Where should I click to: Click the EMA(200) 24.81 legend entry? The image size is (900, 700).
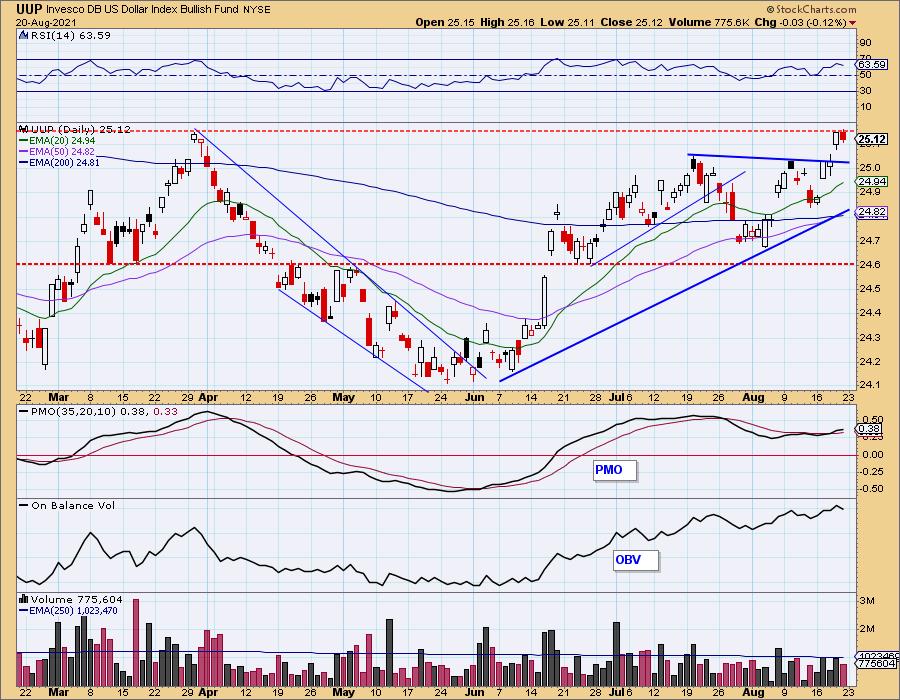tap(60, 162)
